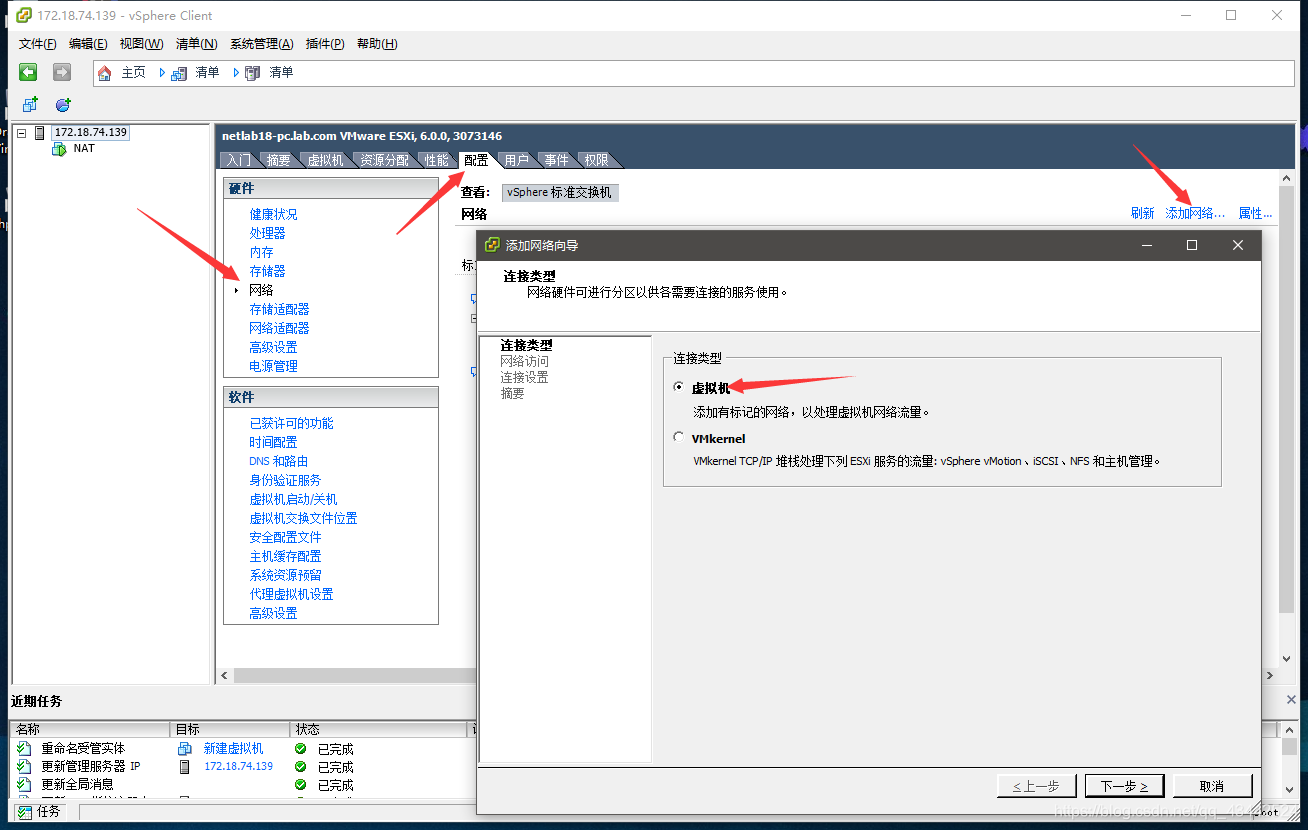Screen dimensions: 1308x830
Task: Select the 虚拟机 connection type radio button
Action: [680, 387]
